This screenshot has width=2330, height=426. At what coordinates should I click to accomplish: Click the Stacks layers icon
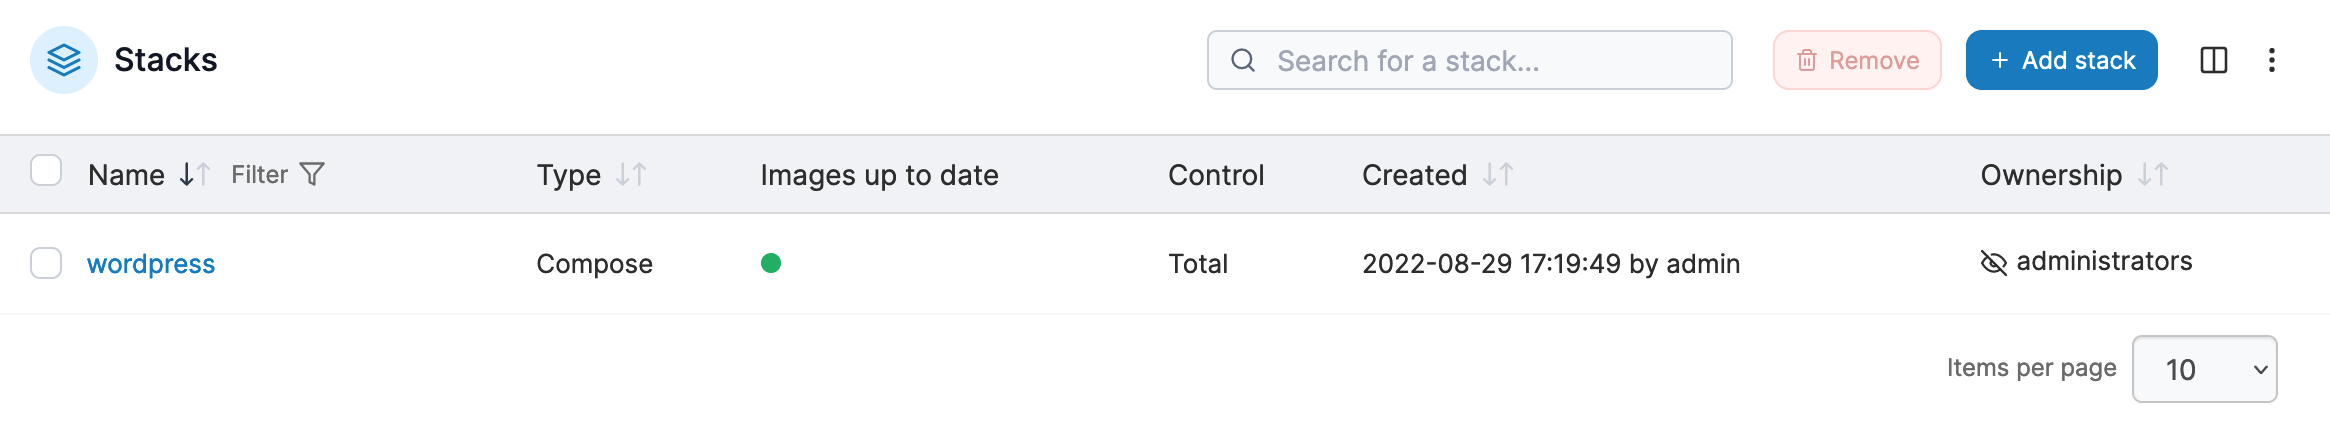[x=64, y=60]
